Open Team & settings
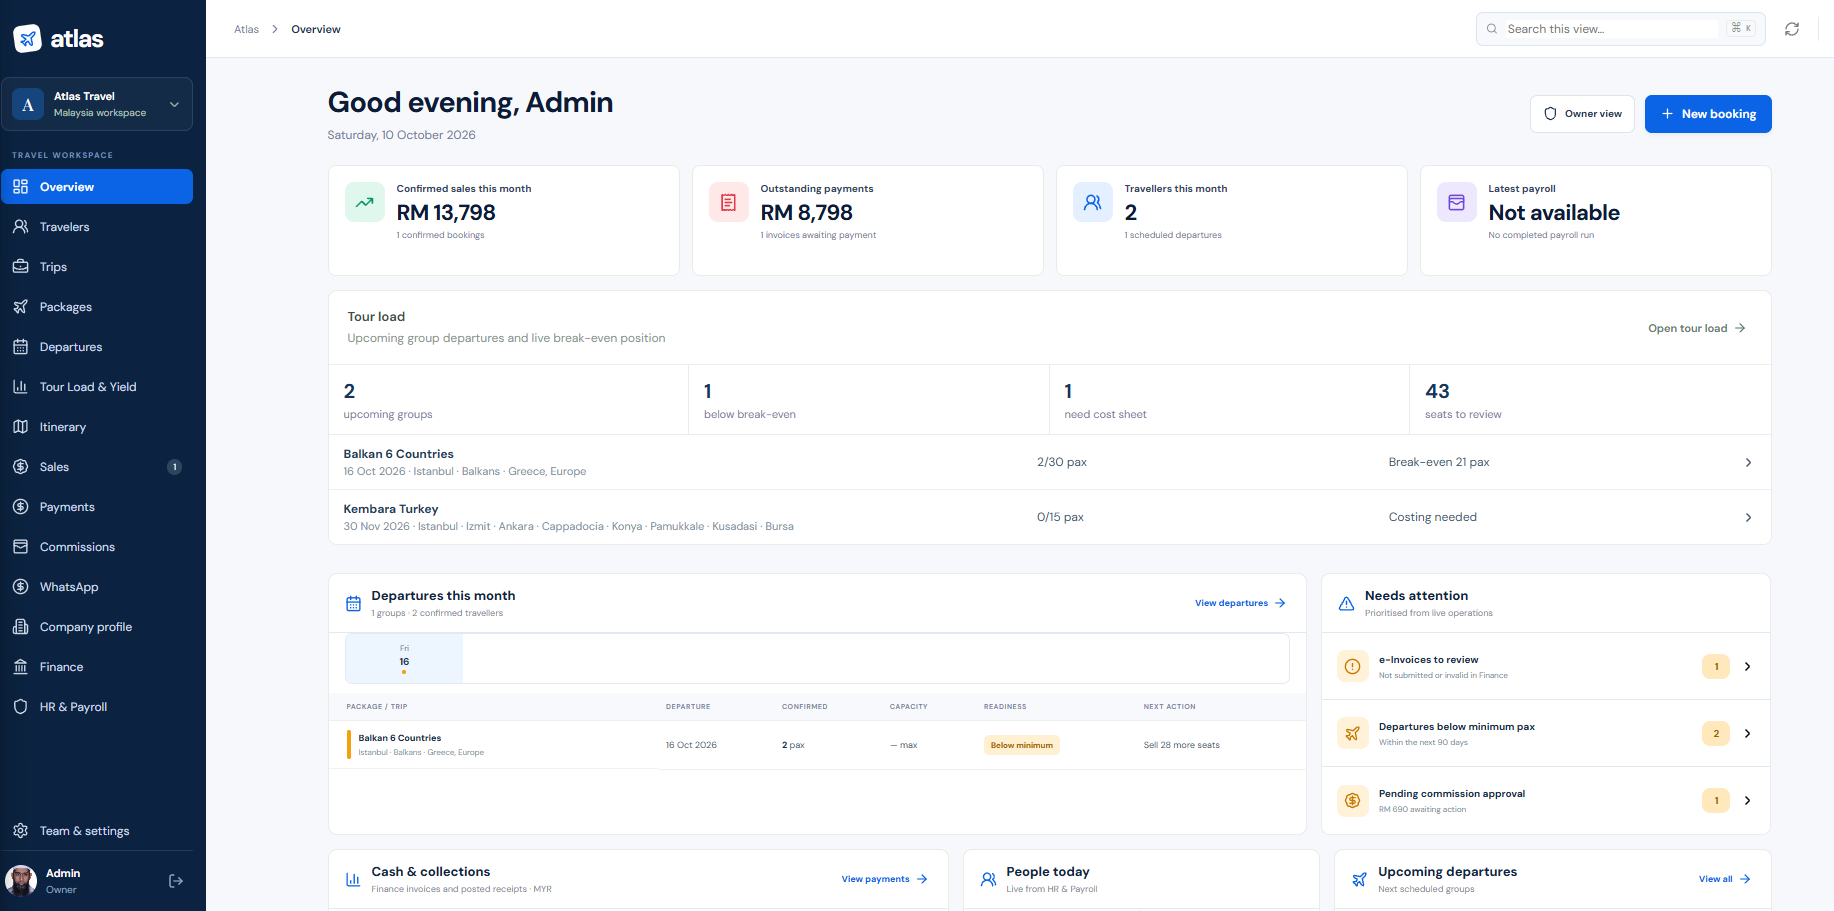The height and width of the screenshot is (911, 1834). [x=97, y=831]
